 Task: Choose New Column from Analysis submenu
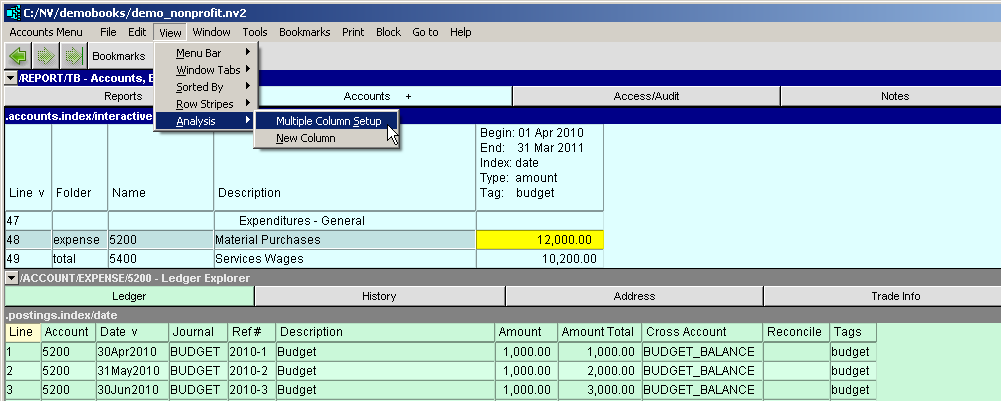coord(305,138)
